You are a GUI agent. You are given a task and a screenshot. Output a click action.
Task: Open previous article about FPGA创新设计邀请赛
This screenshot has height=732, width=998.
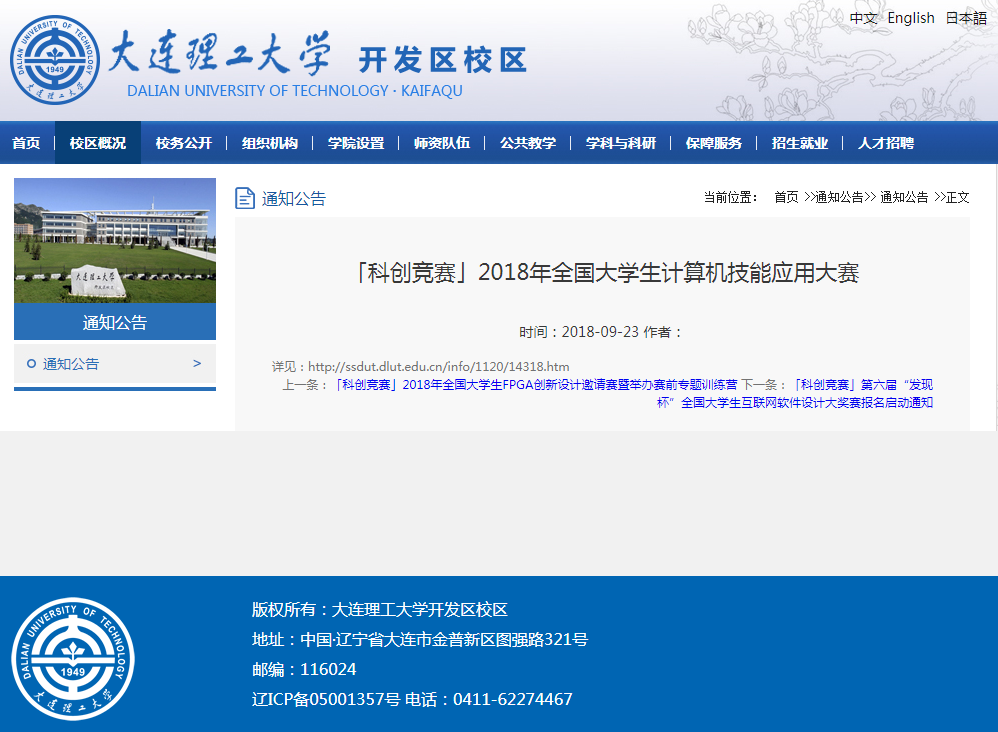tap(537, 385)
